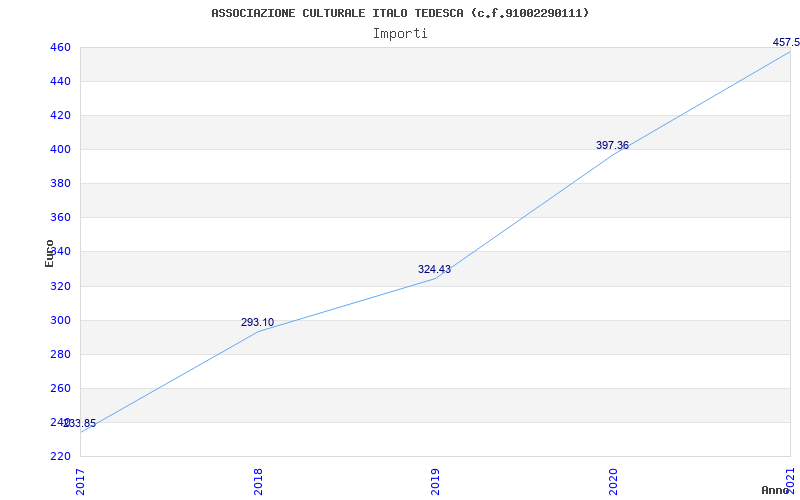Click the 2019 x-axis label

(x=435, y=481)
